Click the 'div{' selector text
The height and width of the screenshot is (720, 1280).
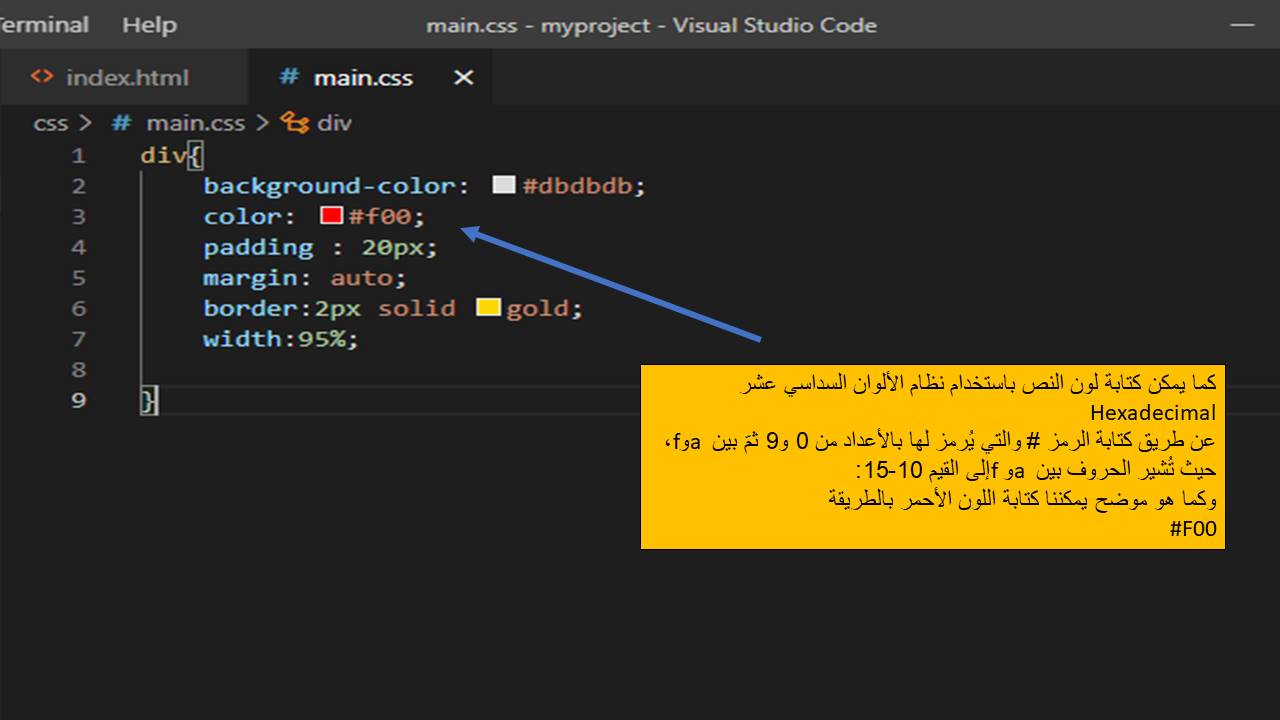[172, 155]
